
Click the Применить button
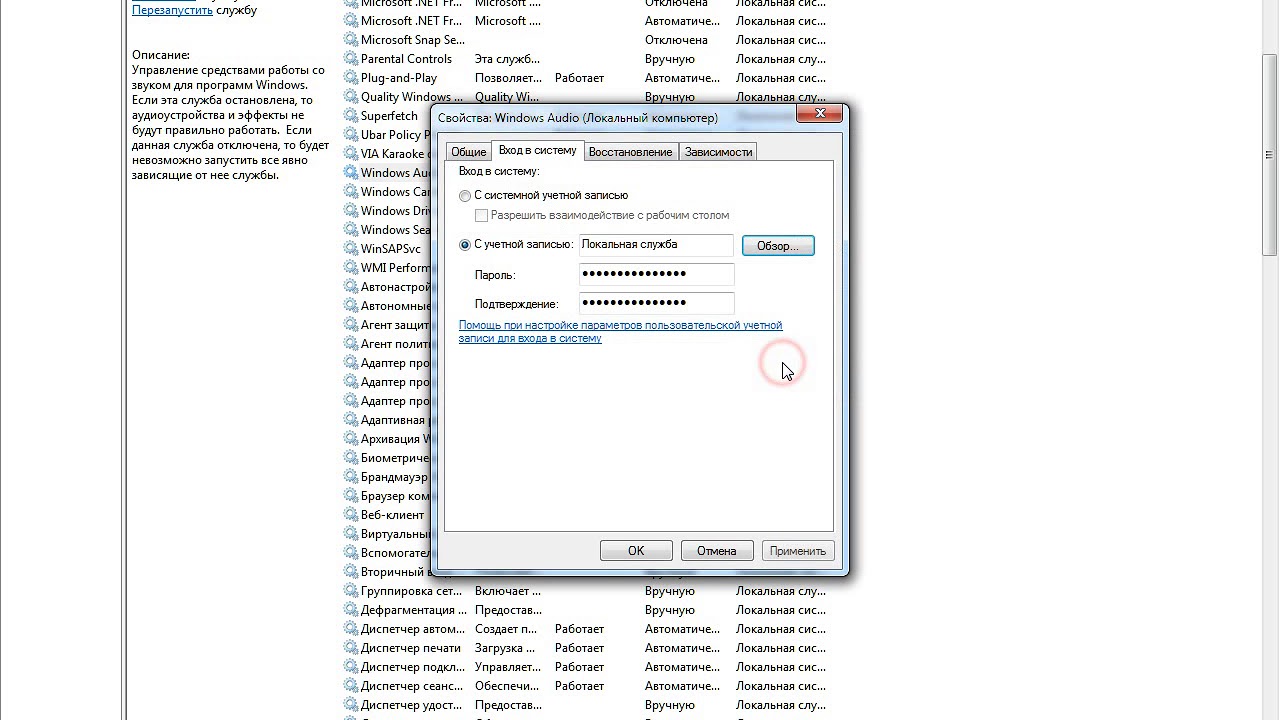point(797,551)
